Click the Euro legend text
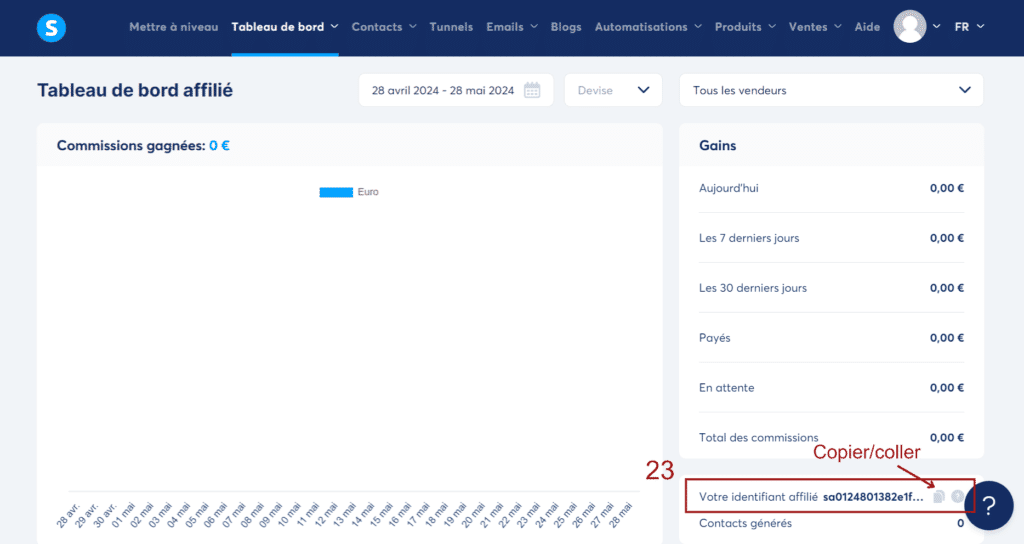Screen dimensions: 1024x544 [368, 192]
